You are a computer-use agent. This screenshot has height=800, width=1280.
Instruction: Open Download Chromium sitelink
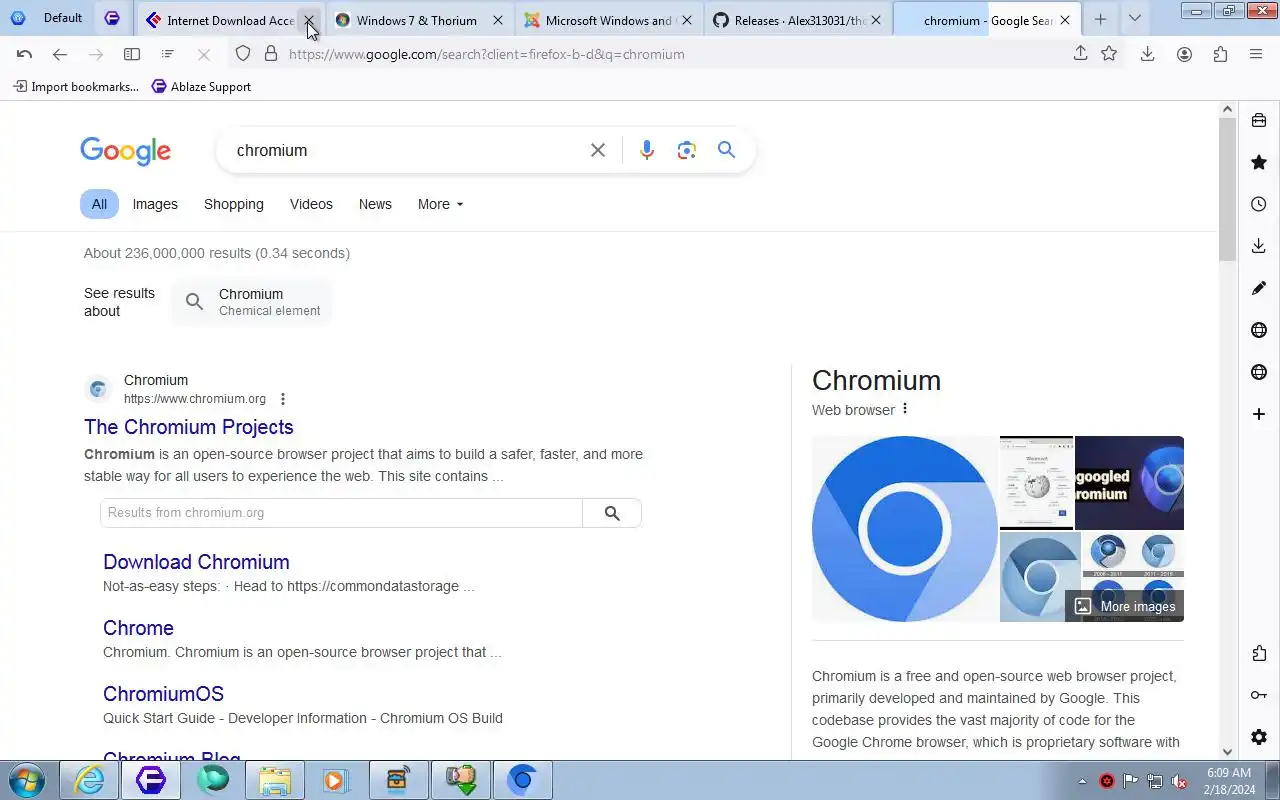196,562
